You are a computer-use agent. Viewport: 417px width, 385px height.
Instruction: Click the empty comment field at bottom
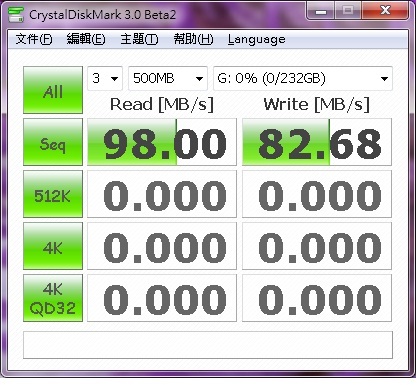(x=208, y=345)
